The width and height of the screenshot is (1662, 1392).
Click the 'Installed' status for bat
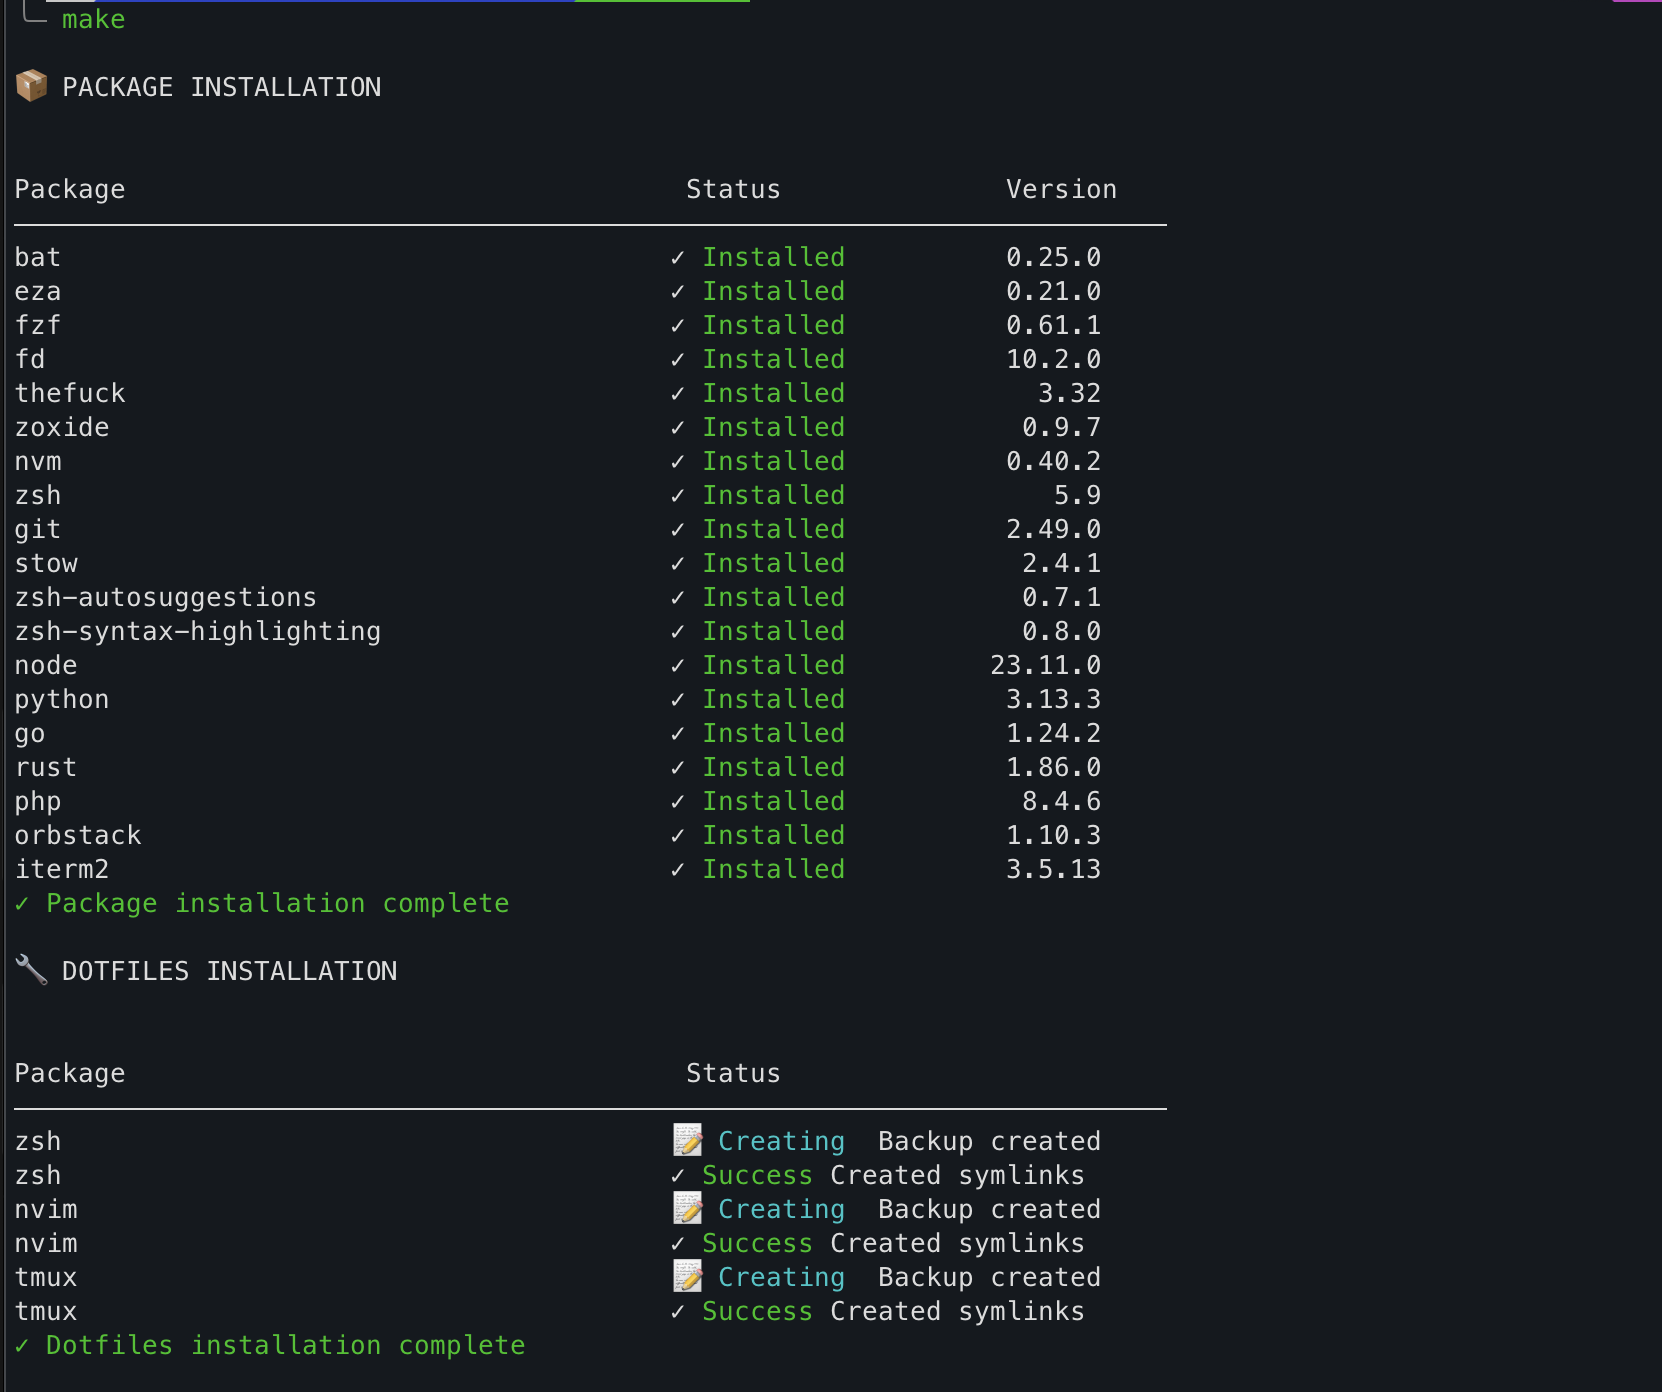[x=774, y=257]
